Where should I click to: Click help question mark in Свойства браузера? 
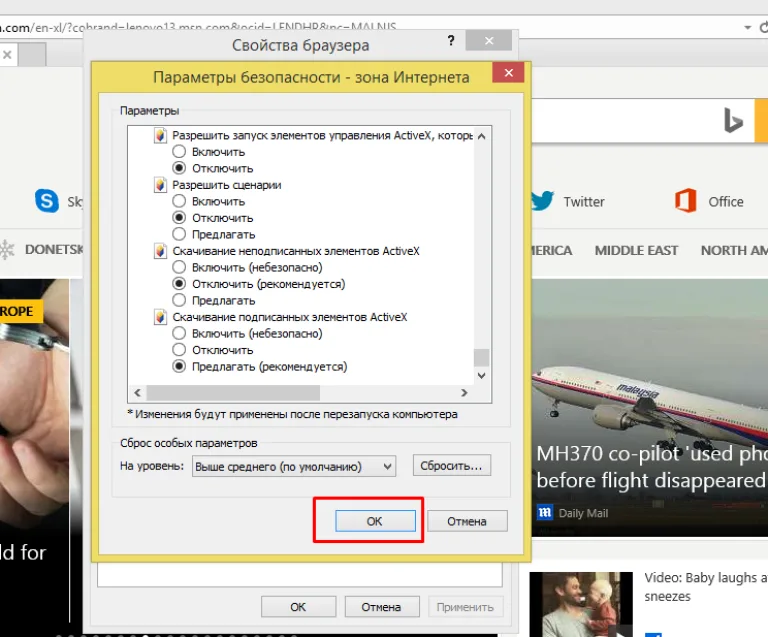tap(451, 40)
